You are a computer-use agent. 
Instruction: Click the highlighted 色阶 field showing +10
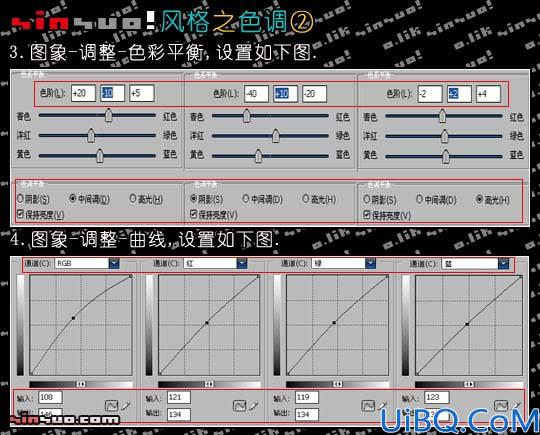coord(285,94)
